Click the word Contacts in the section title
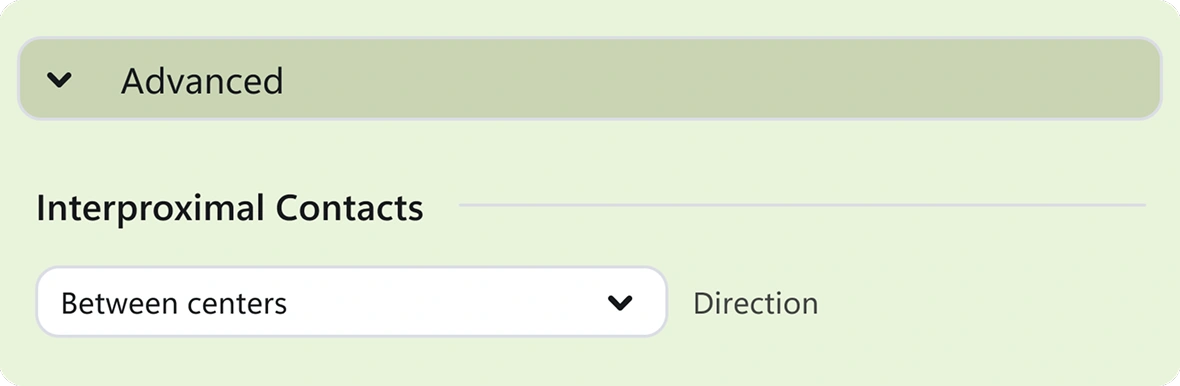Image resolution: width=1180 pixels, height=386 pixels. pyautogui.click(x=349, y=208)
